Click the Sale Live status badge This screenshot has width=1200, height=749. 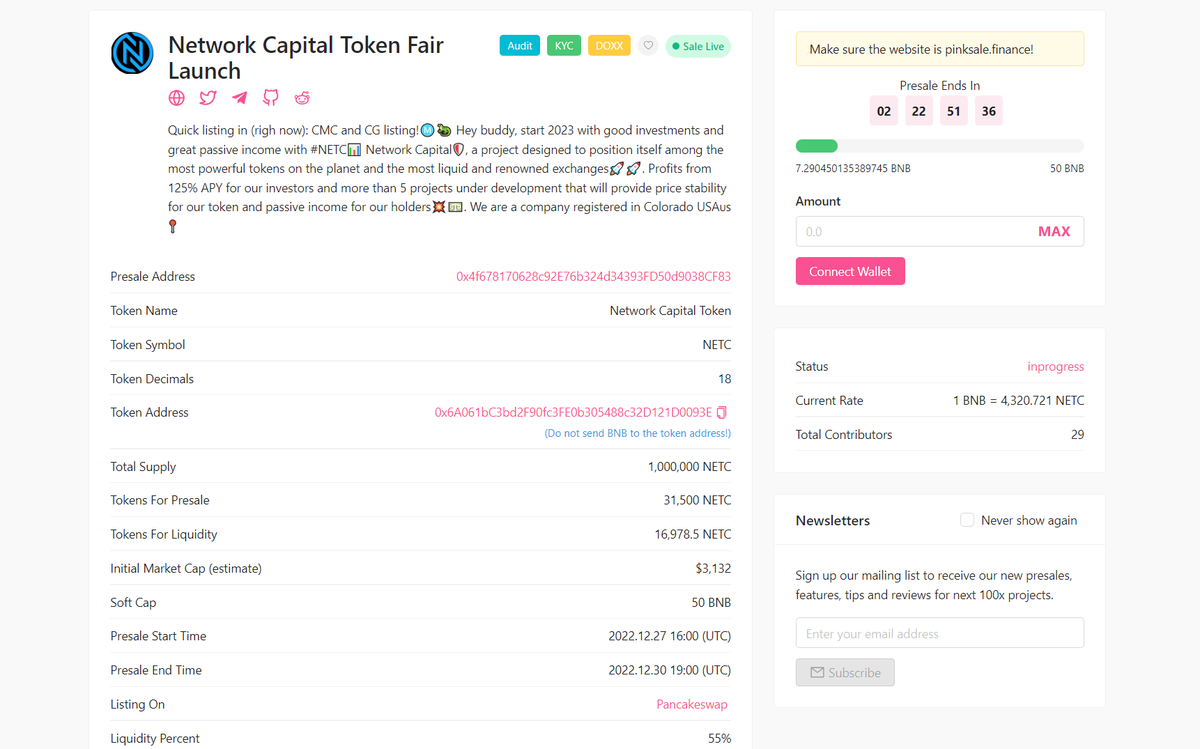[698, 46]
